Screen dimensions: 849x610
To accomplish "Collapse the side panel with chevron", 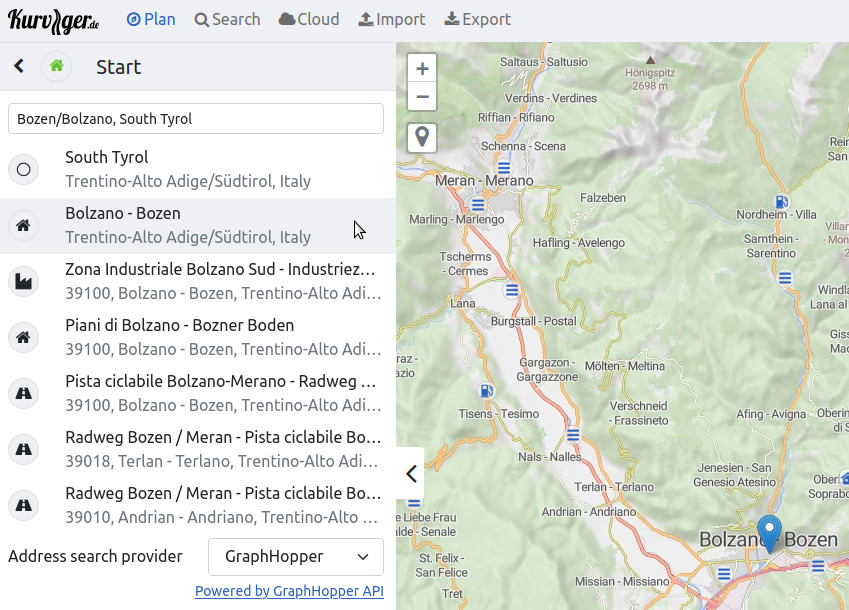I will (x=410, y=474).
